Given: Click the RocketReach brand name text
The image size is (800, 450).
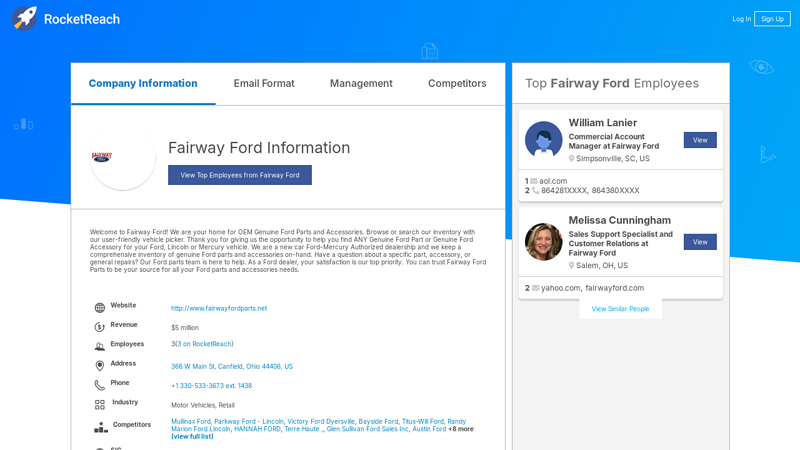Looking at the screenshot, I should pos(82,19).
